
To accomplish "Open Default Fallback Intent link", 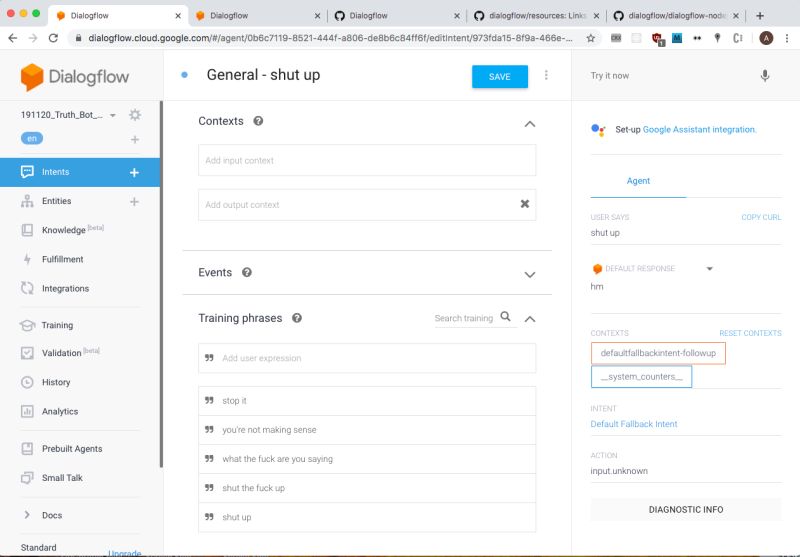I will [x=634, y=424].
